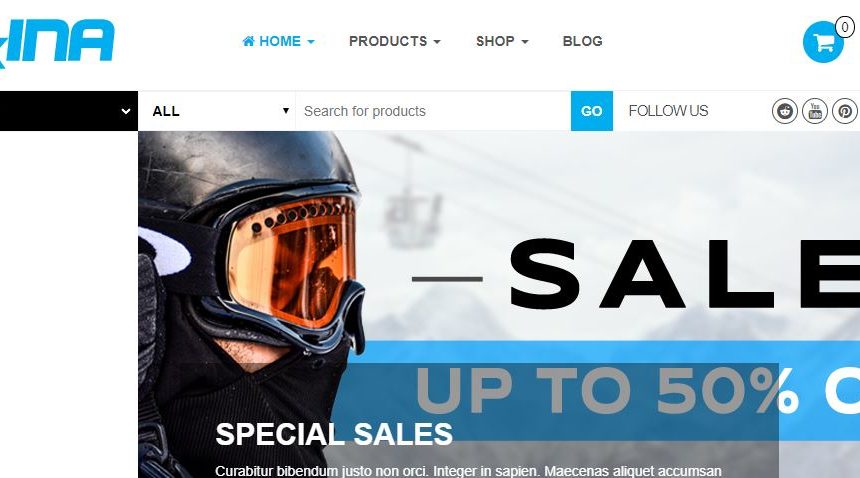This screenshot has height=478, width=860.
Task: Open the Pinterest profile icon
Action: 845,111
